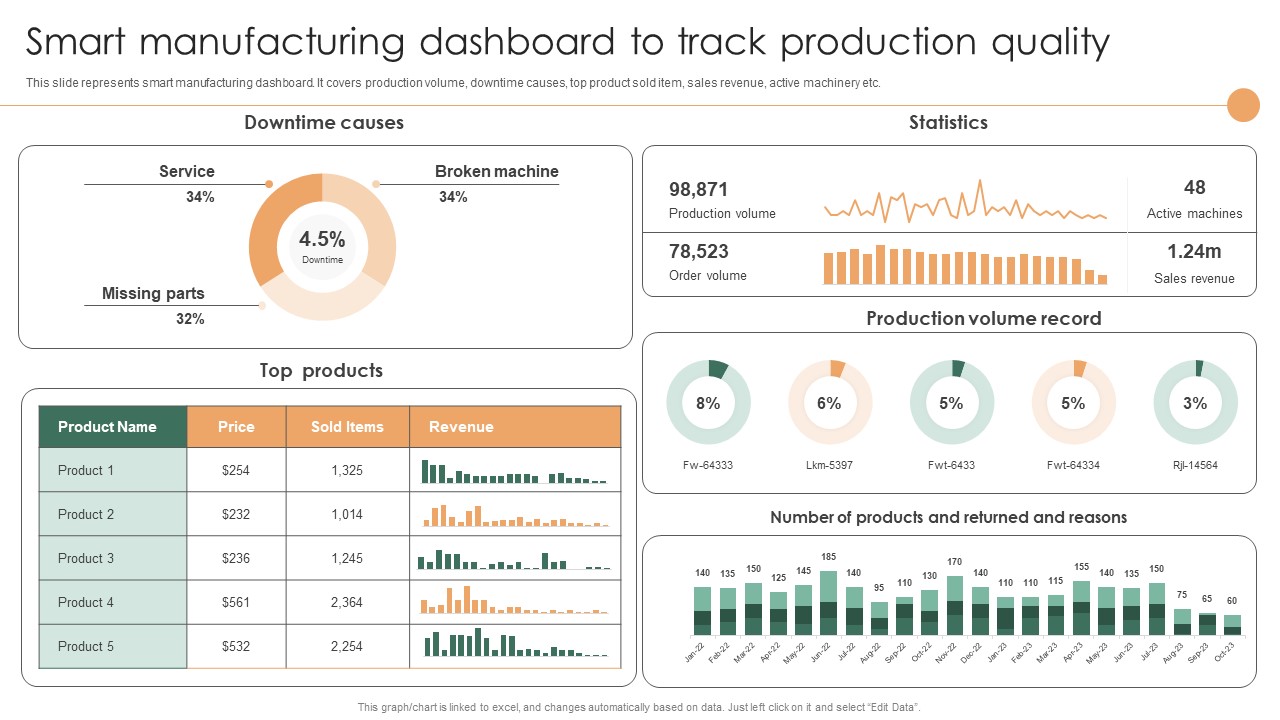
Task: Select the Product 4 revenue sparkline
Action: pos(515,601)
